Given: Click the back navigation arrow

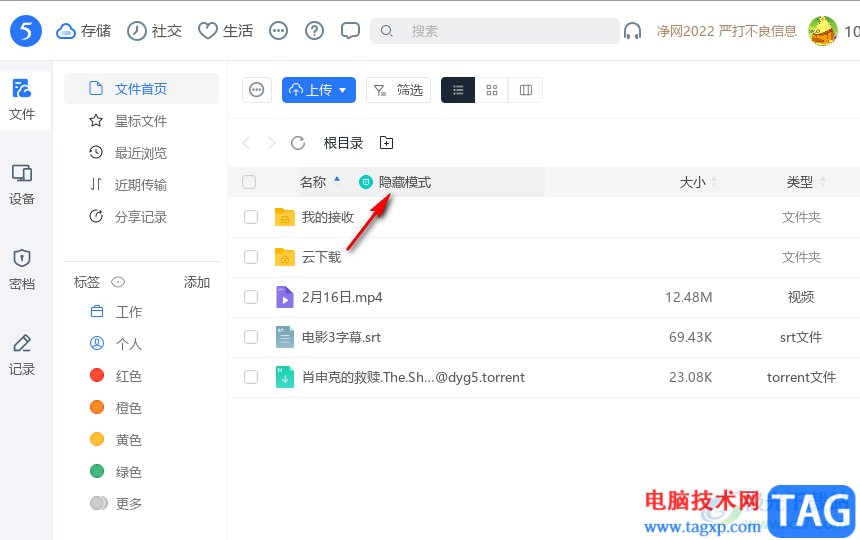Looking at the screenshot, I should tap(246, 143).
